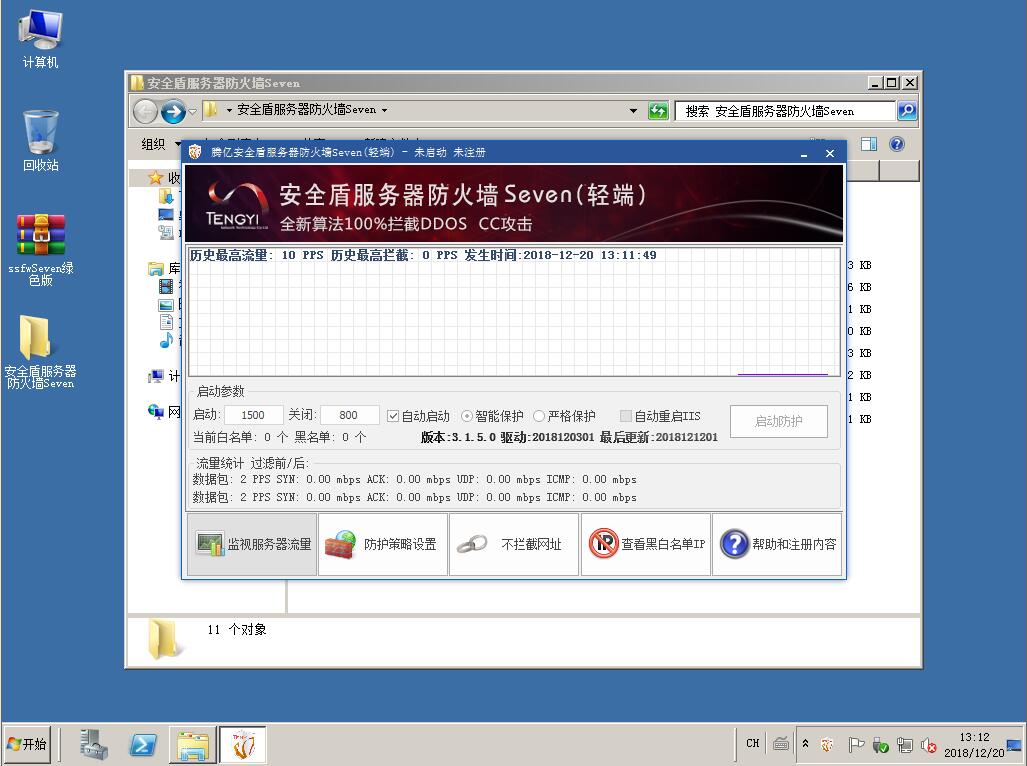Screen dimensions: 1027x766
Task: Click the 关闭 threshold field showing 800
Action: pyautogui.click(x=349, y=415)
